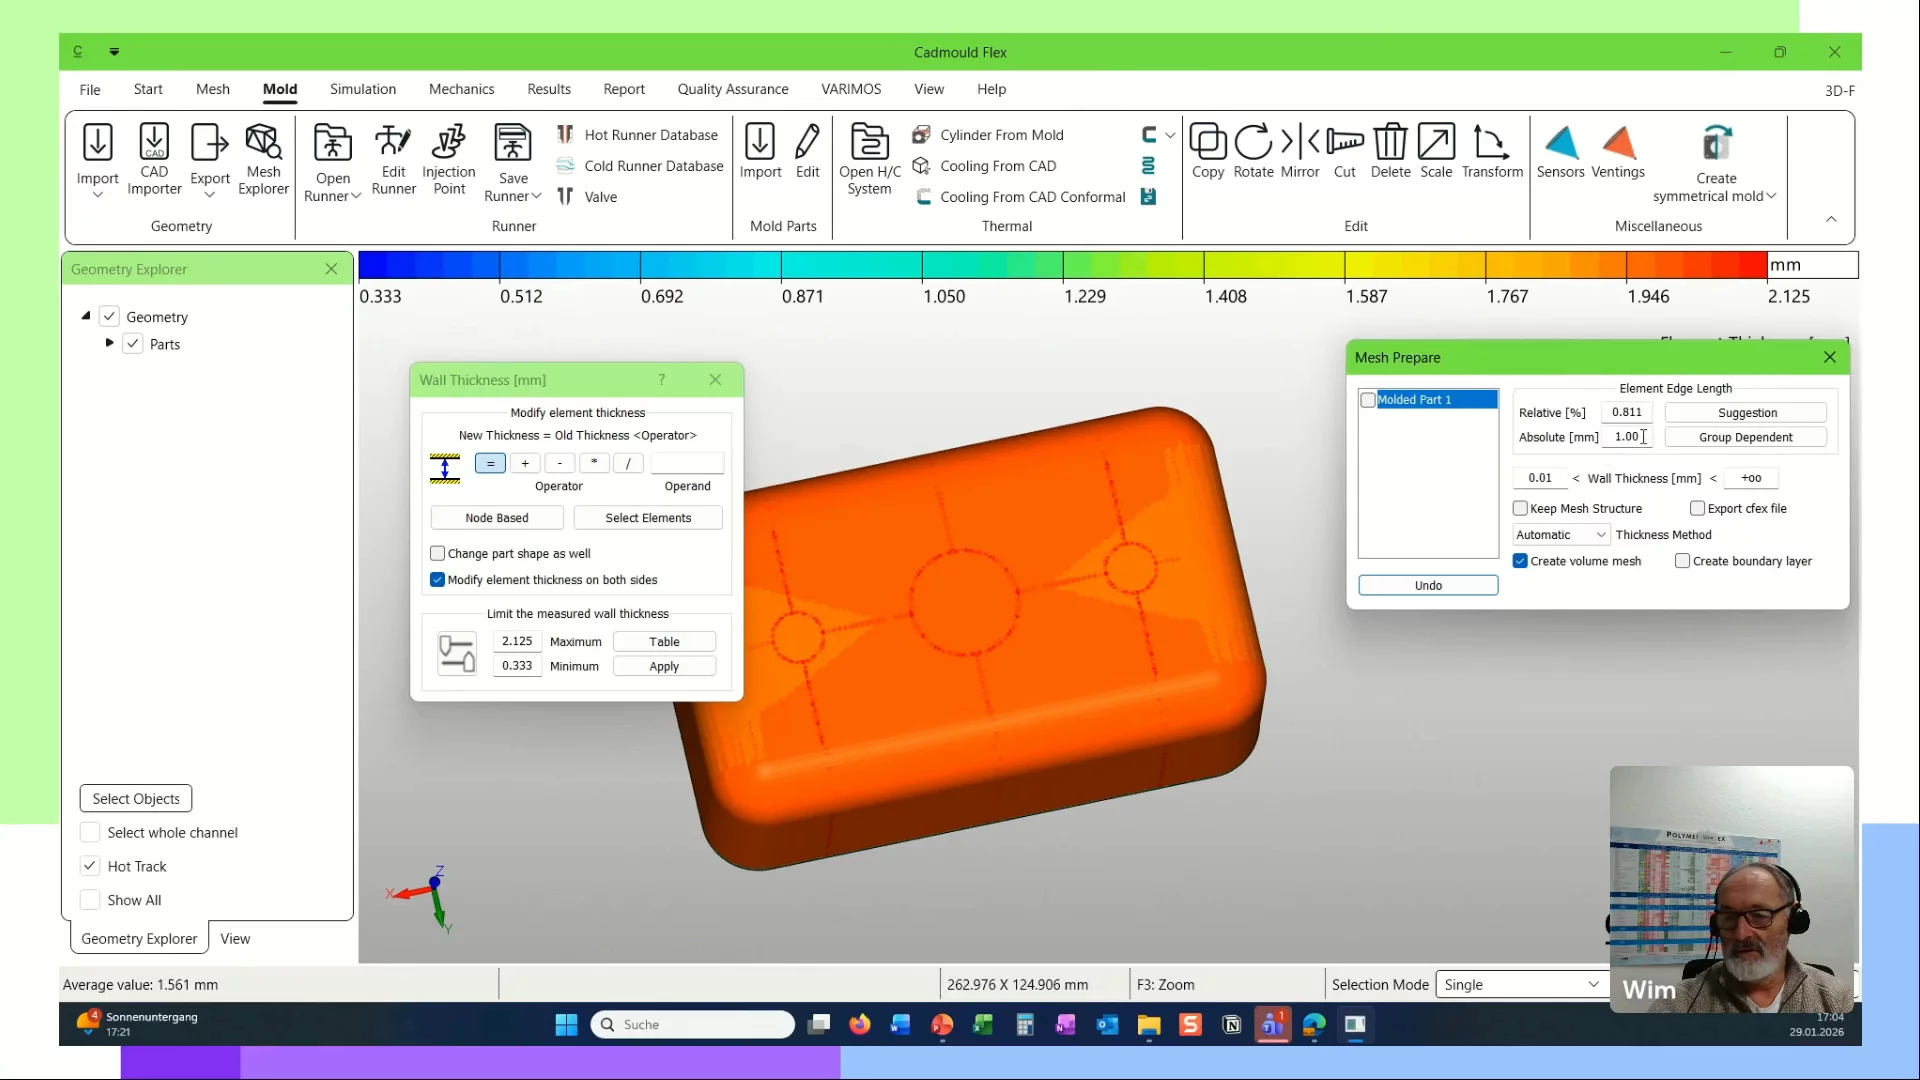Toggle the Hot Track checkbox

[90, 866]
